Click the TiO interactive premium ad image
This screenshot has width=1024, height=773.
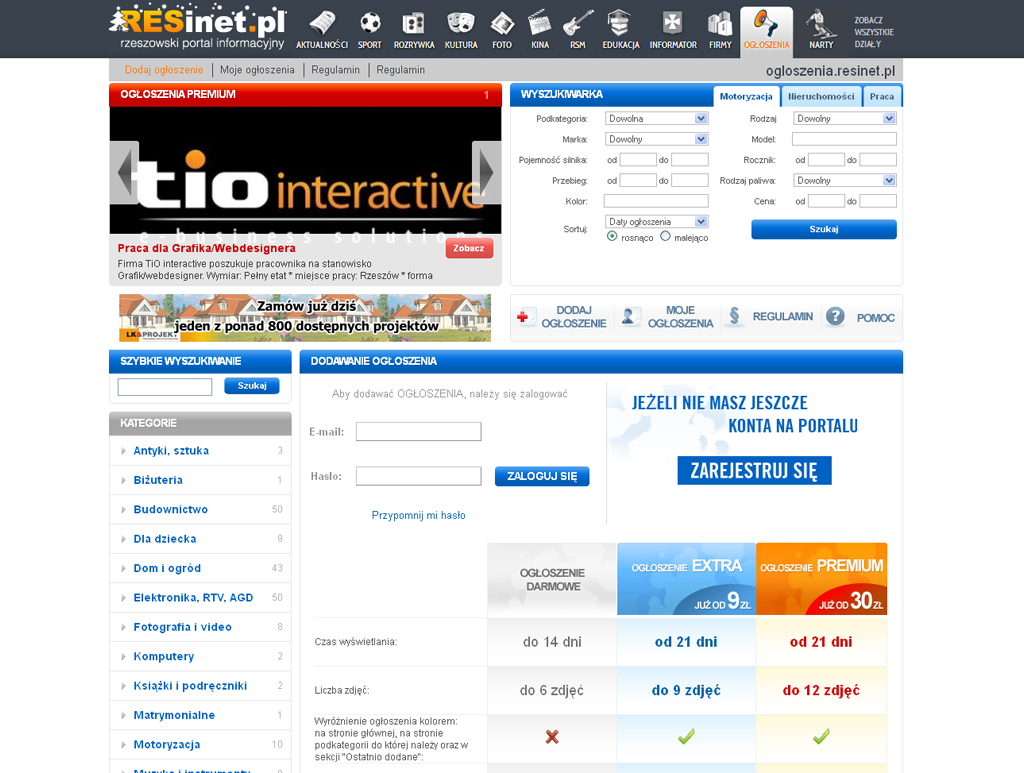(x=306, y=170)
